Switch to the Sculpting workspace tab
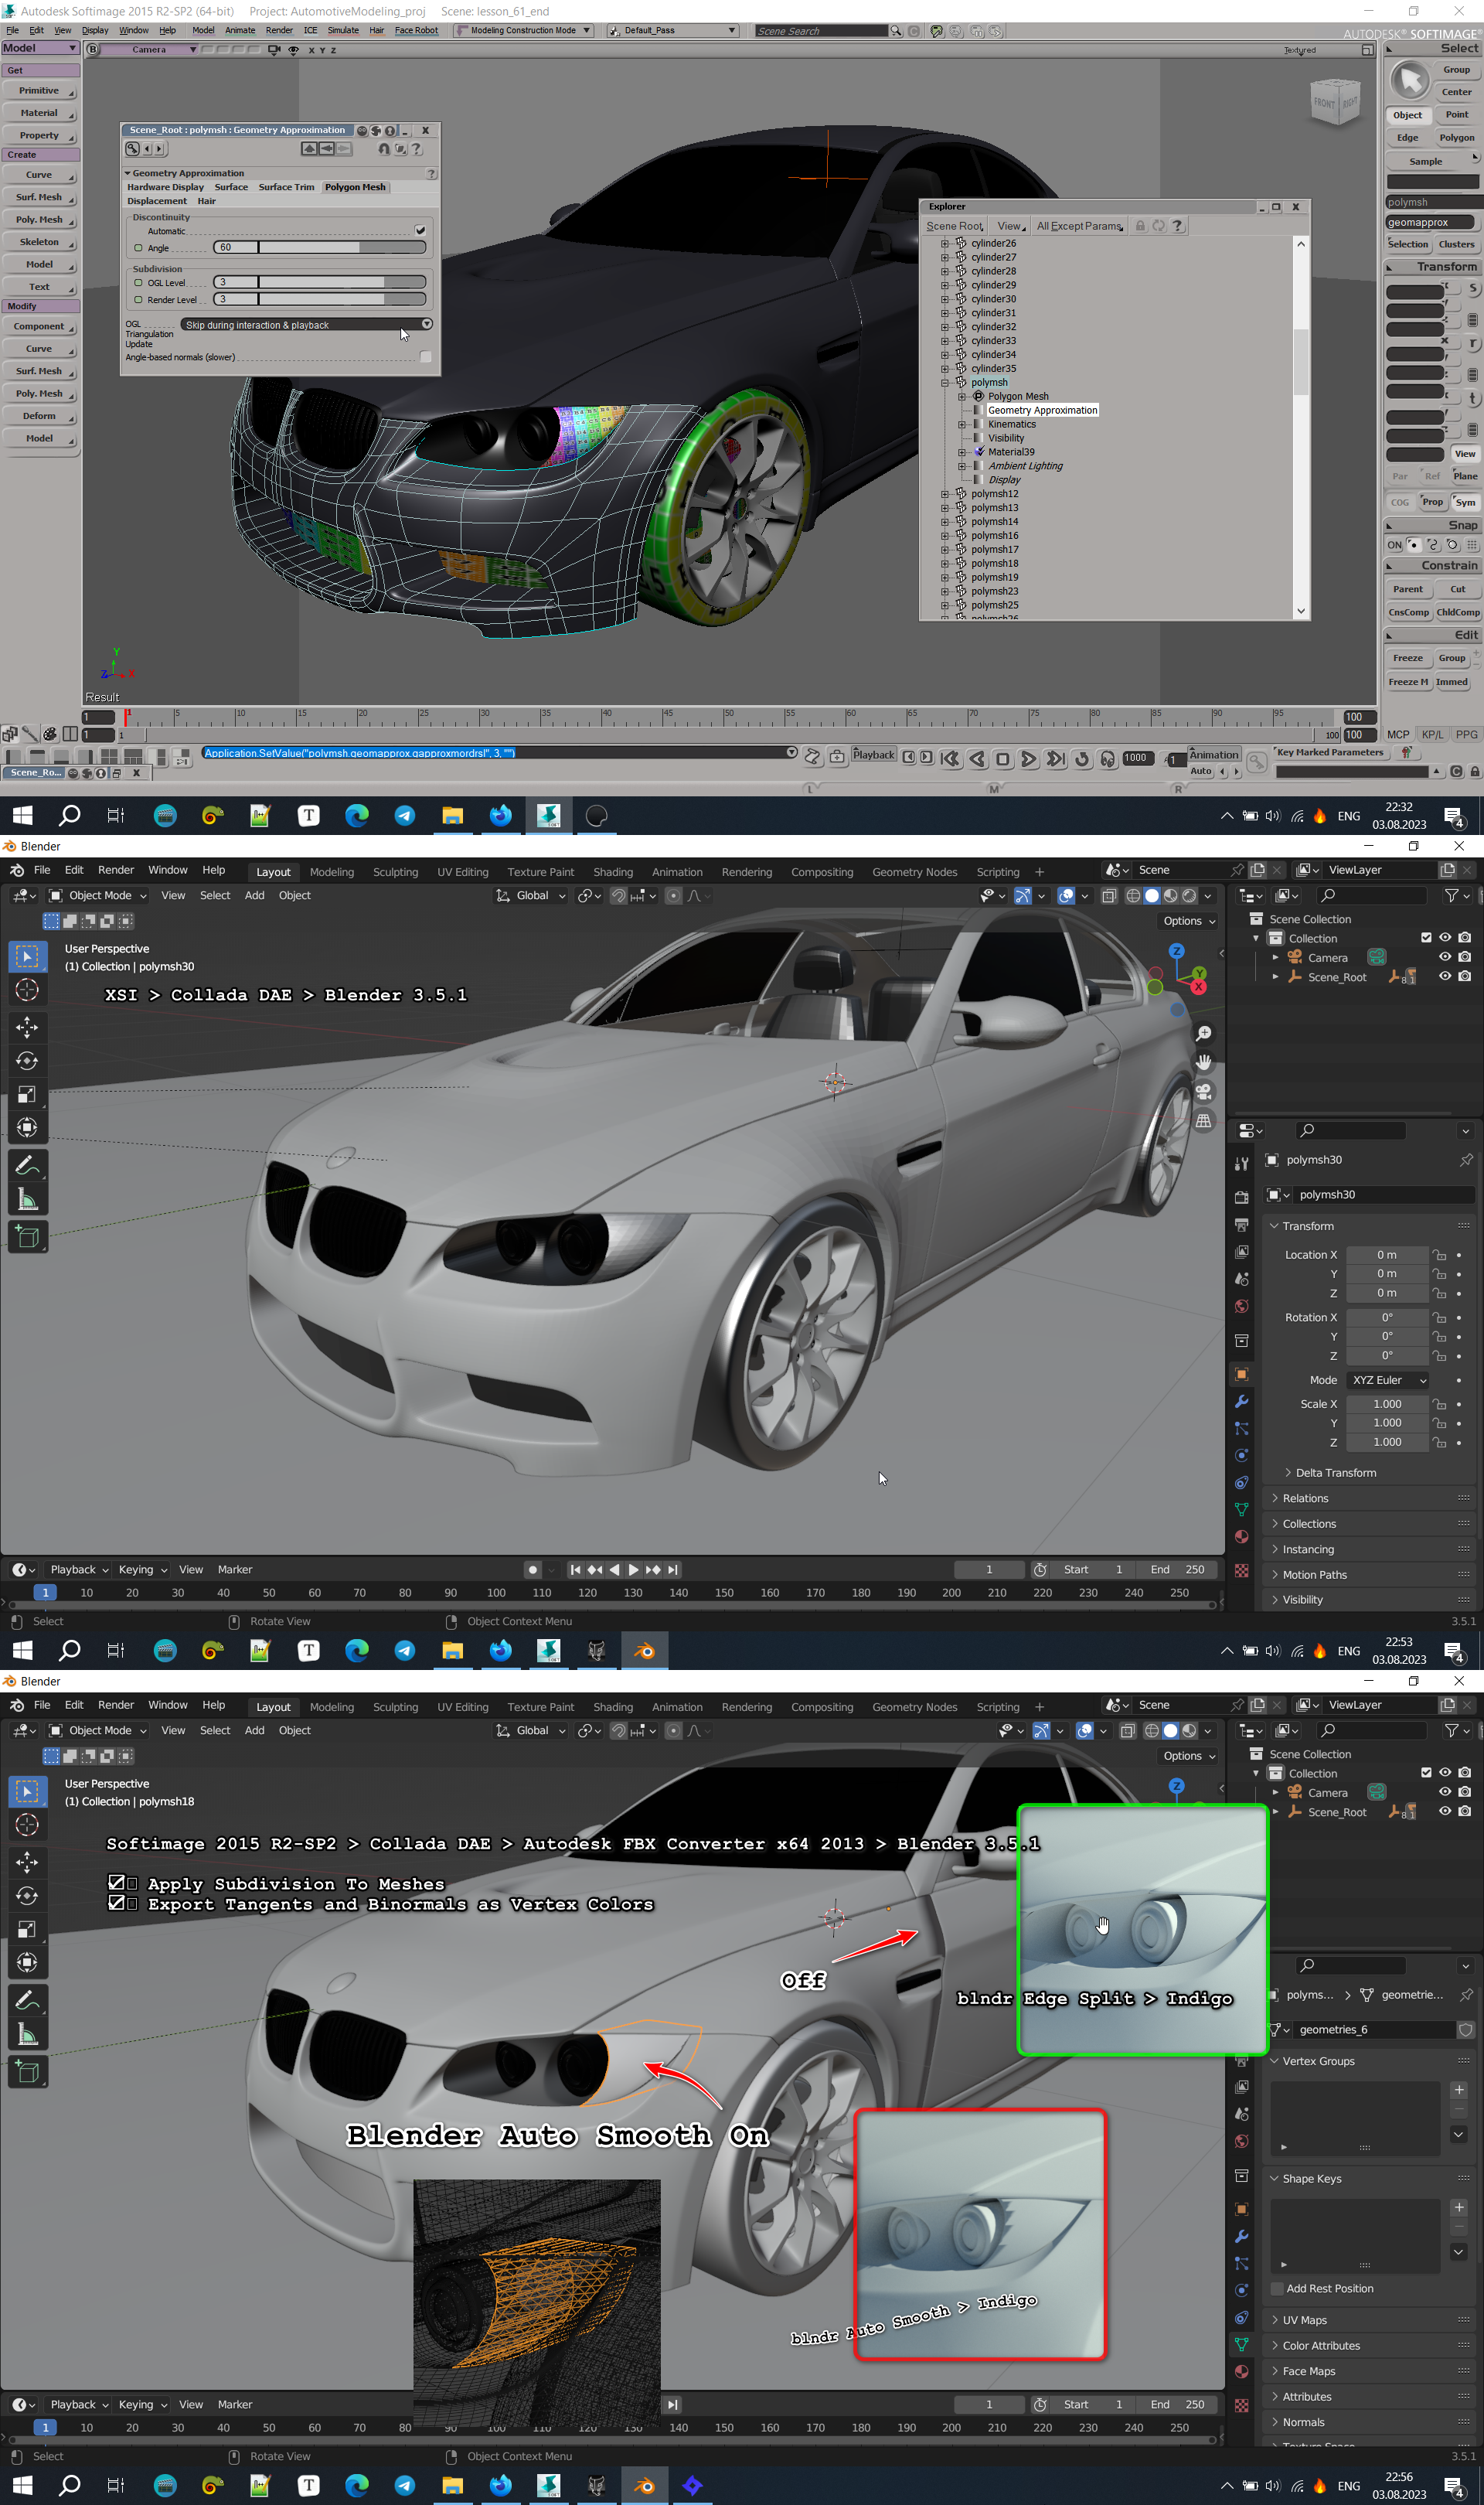This screenshot has height=2505, width=1484. click(395, 872)
